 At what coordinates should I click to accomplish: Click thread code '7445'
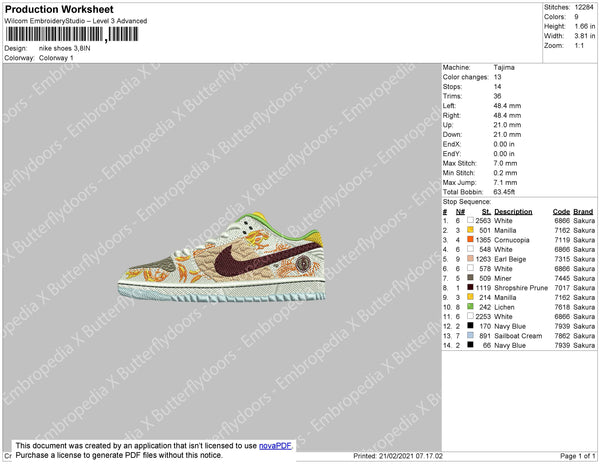coord(562,278)
